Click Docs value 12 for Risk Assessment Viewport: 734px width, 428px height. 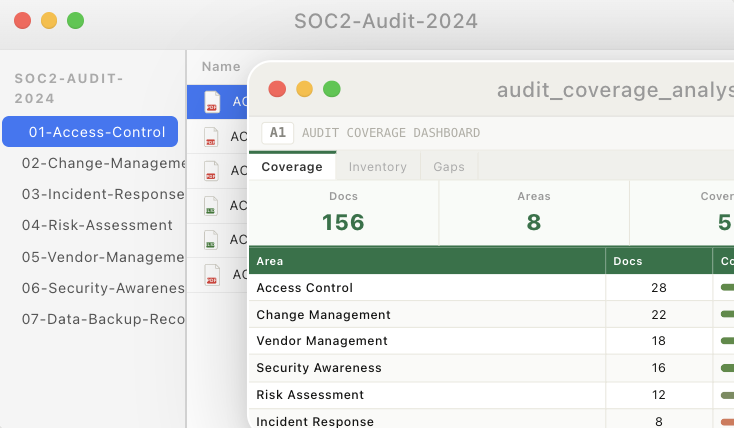[659, 395]
